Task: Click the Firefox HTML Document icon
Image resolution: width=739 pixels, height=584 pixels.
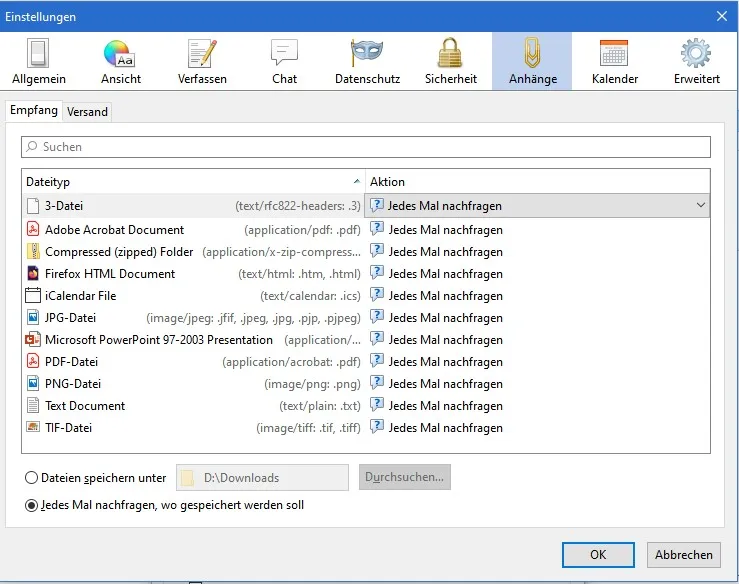Action: 33,273
